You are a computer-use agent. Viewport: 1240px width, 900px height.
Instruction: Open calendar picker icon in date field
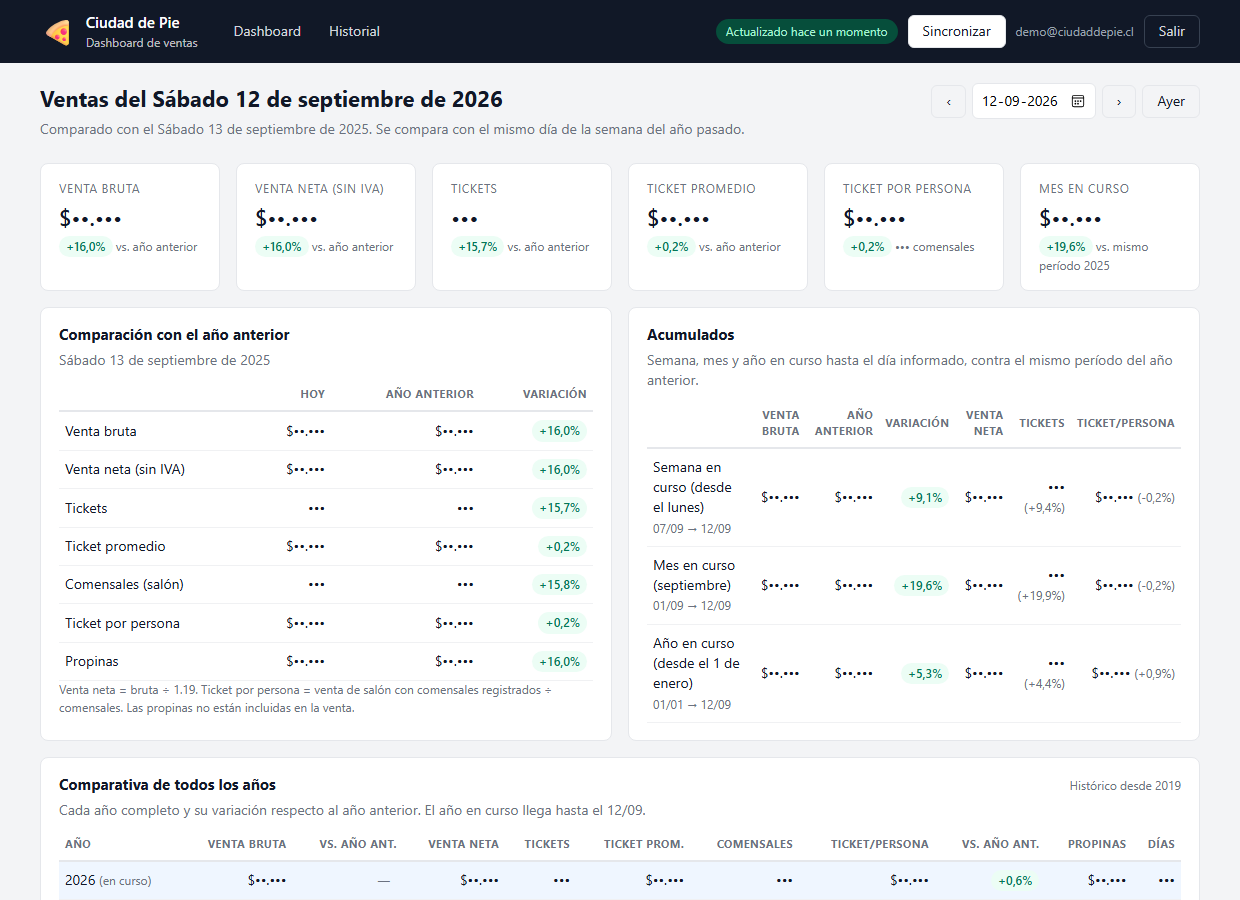click(1078, 101)
